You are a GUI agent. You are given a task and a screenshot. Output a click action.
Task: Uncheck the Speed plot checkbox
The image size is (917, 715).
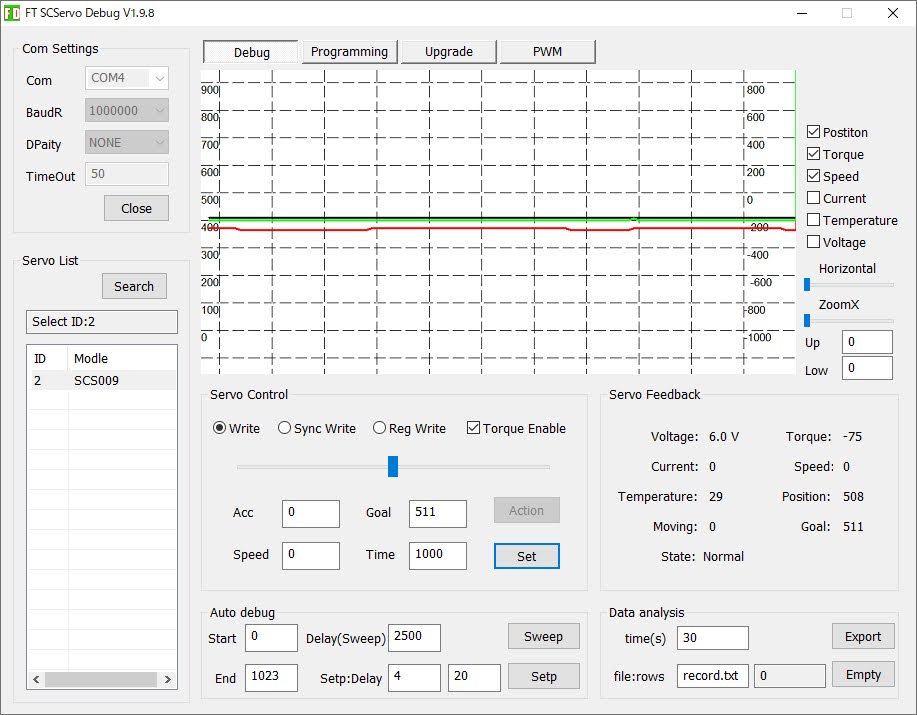click(813, 176)
